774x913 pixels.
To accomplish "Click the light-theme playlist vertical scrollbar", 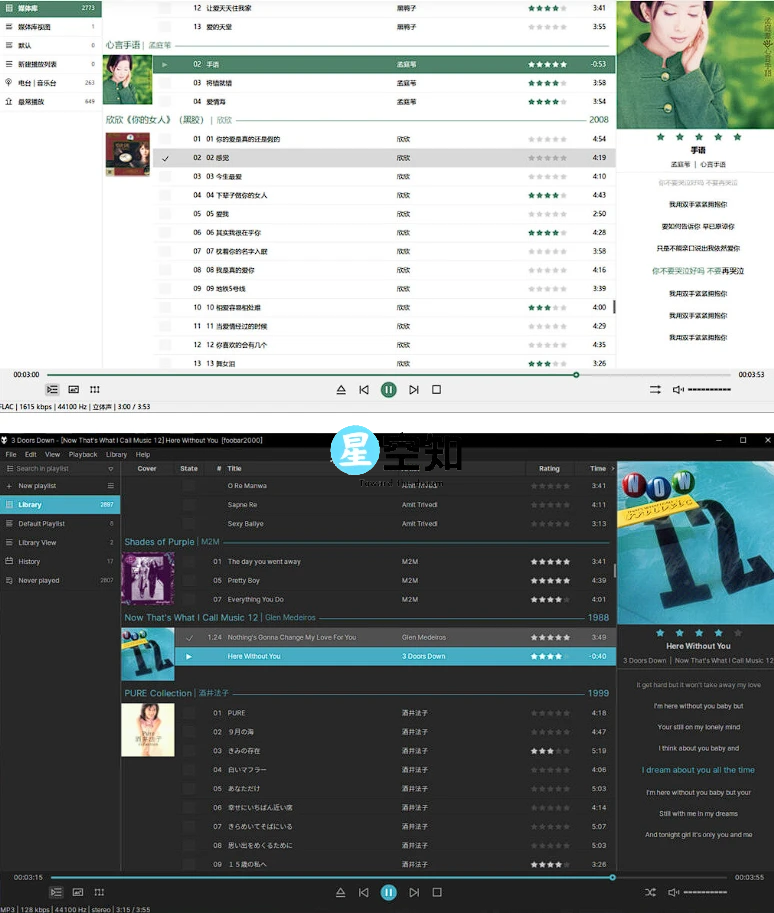I will point(614,306).
